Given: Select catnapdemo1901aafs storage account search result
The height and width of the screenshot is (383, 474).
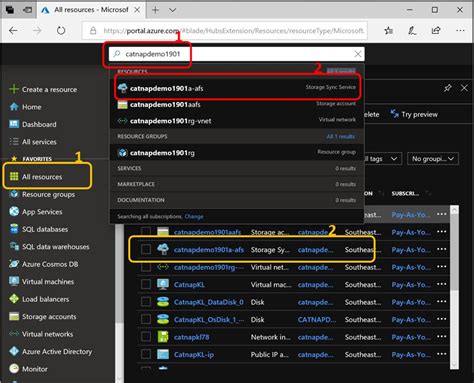Looking at the screenshot, I should (x=237, y=104).
